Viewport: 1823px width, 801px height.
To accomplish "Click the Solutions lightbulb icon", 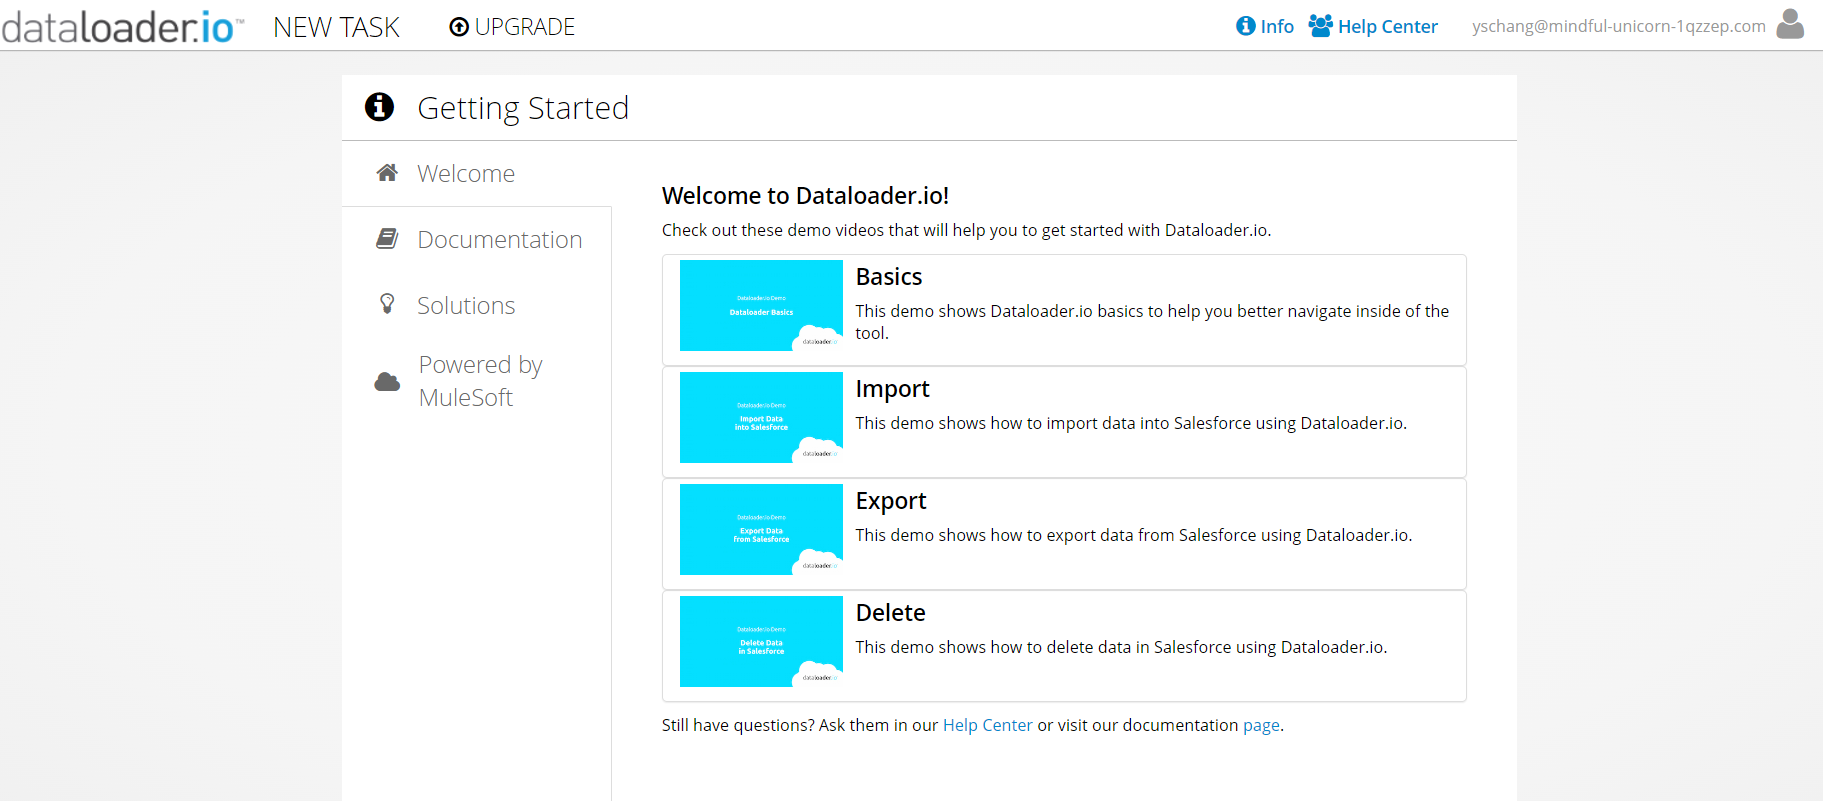I will click(x=387, y=304).
